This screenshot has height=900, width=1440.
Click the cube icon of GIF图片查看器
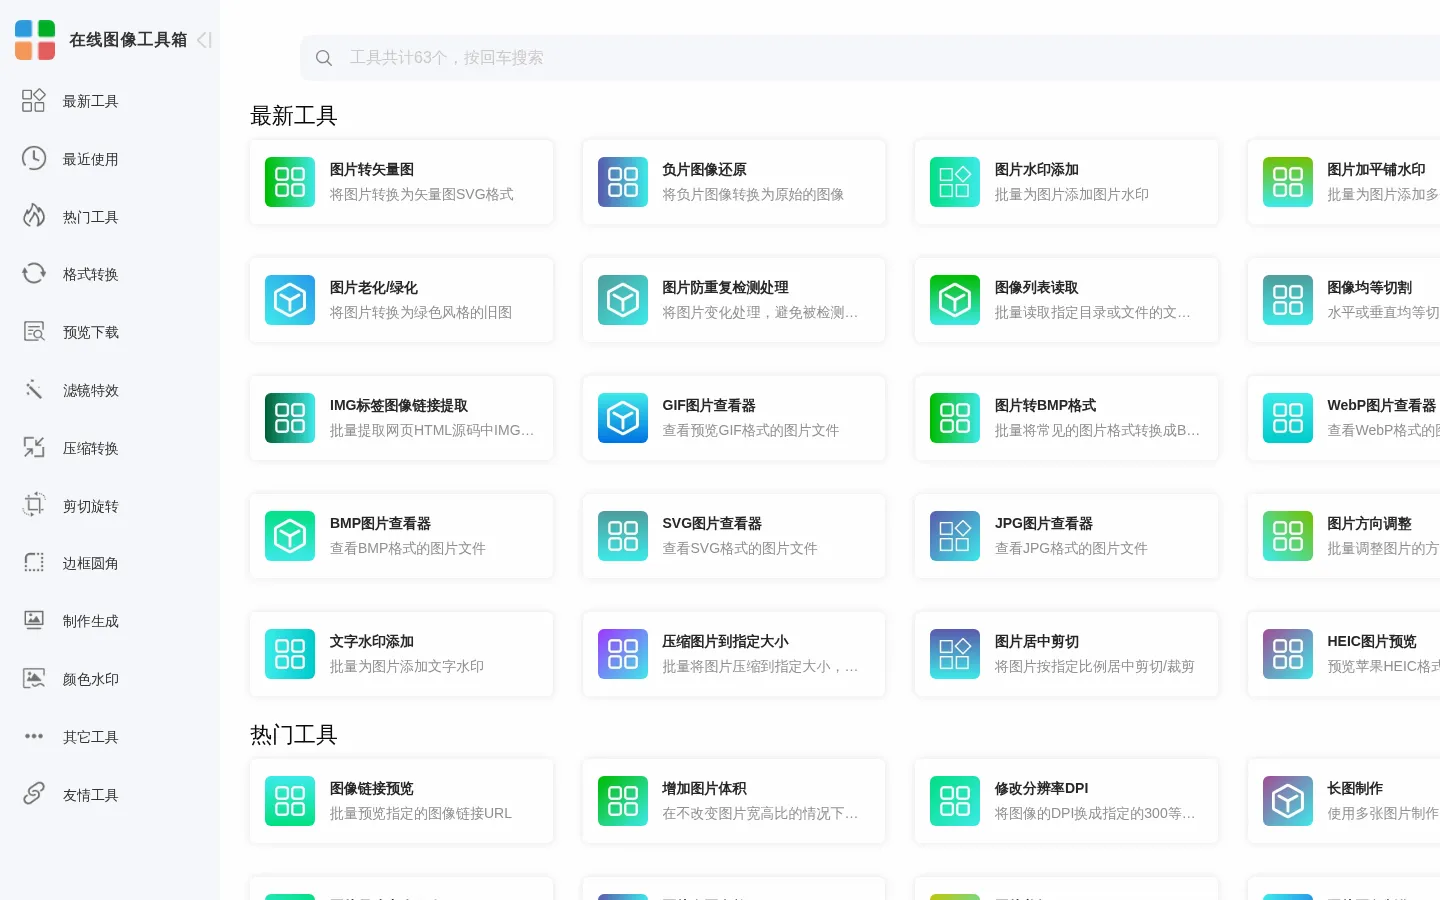[623, 418]
